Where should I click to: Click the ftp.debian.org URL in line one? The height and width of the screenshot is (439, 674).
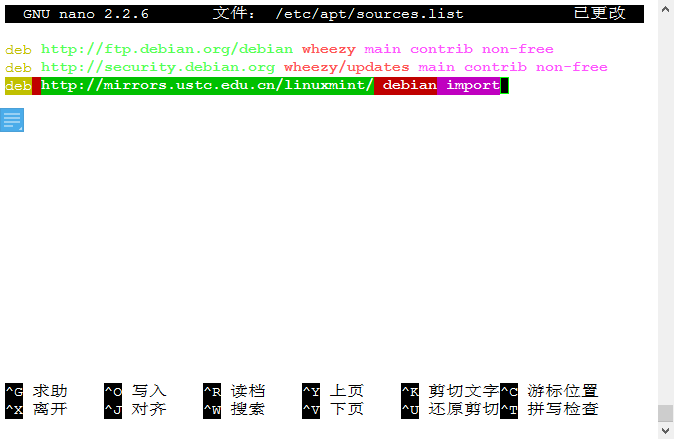click(x=167, y=49)
